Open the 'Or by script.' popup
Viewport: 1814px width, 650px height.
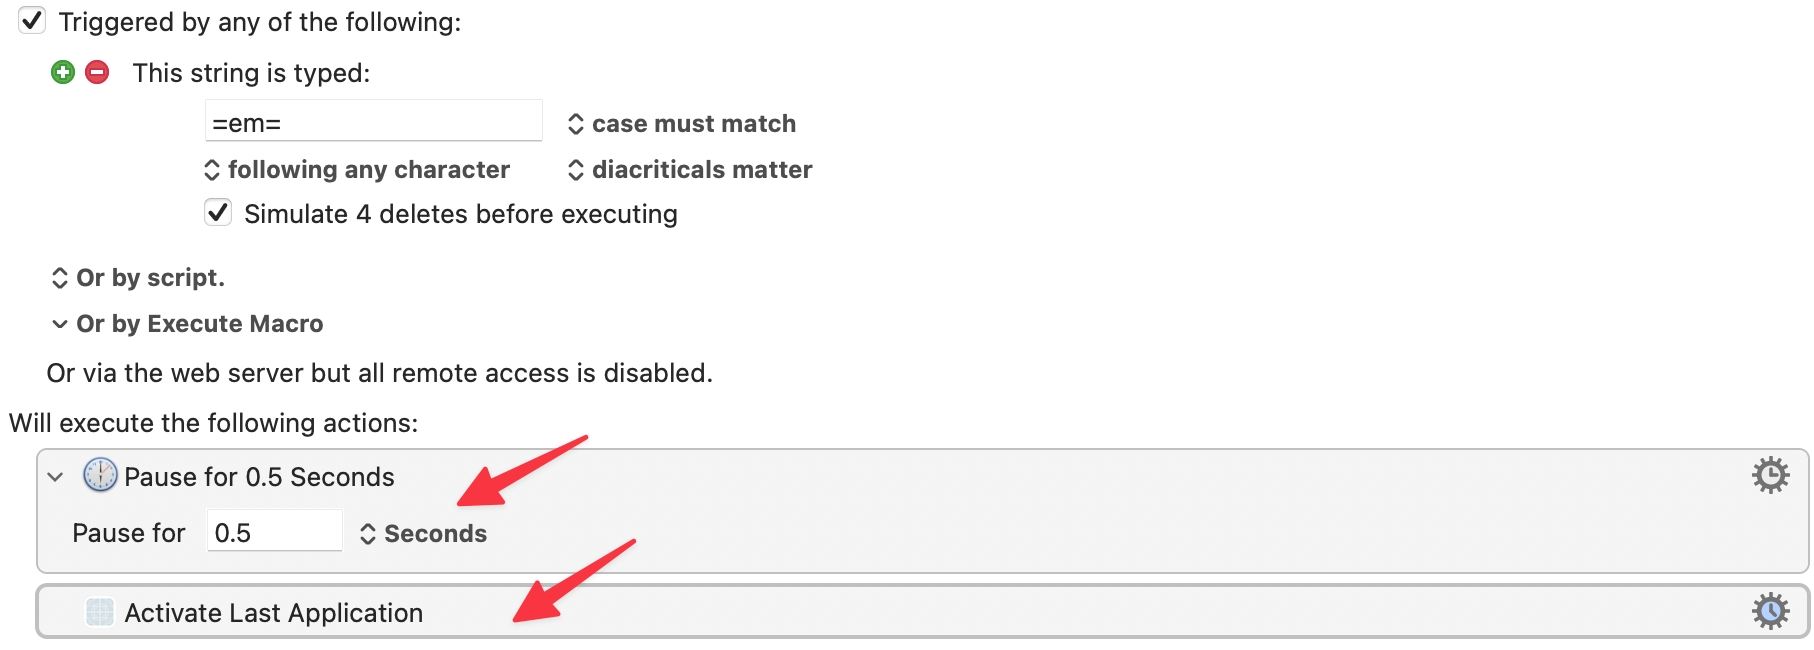139,278
